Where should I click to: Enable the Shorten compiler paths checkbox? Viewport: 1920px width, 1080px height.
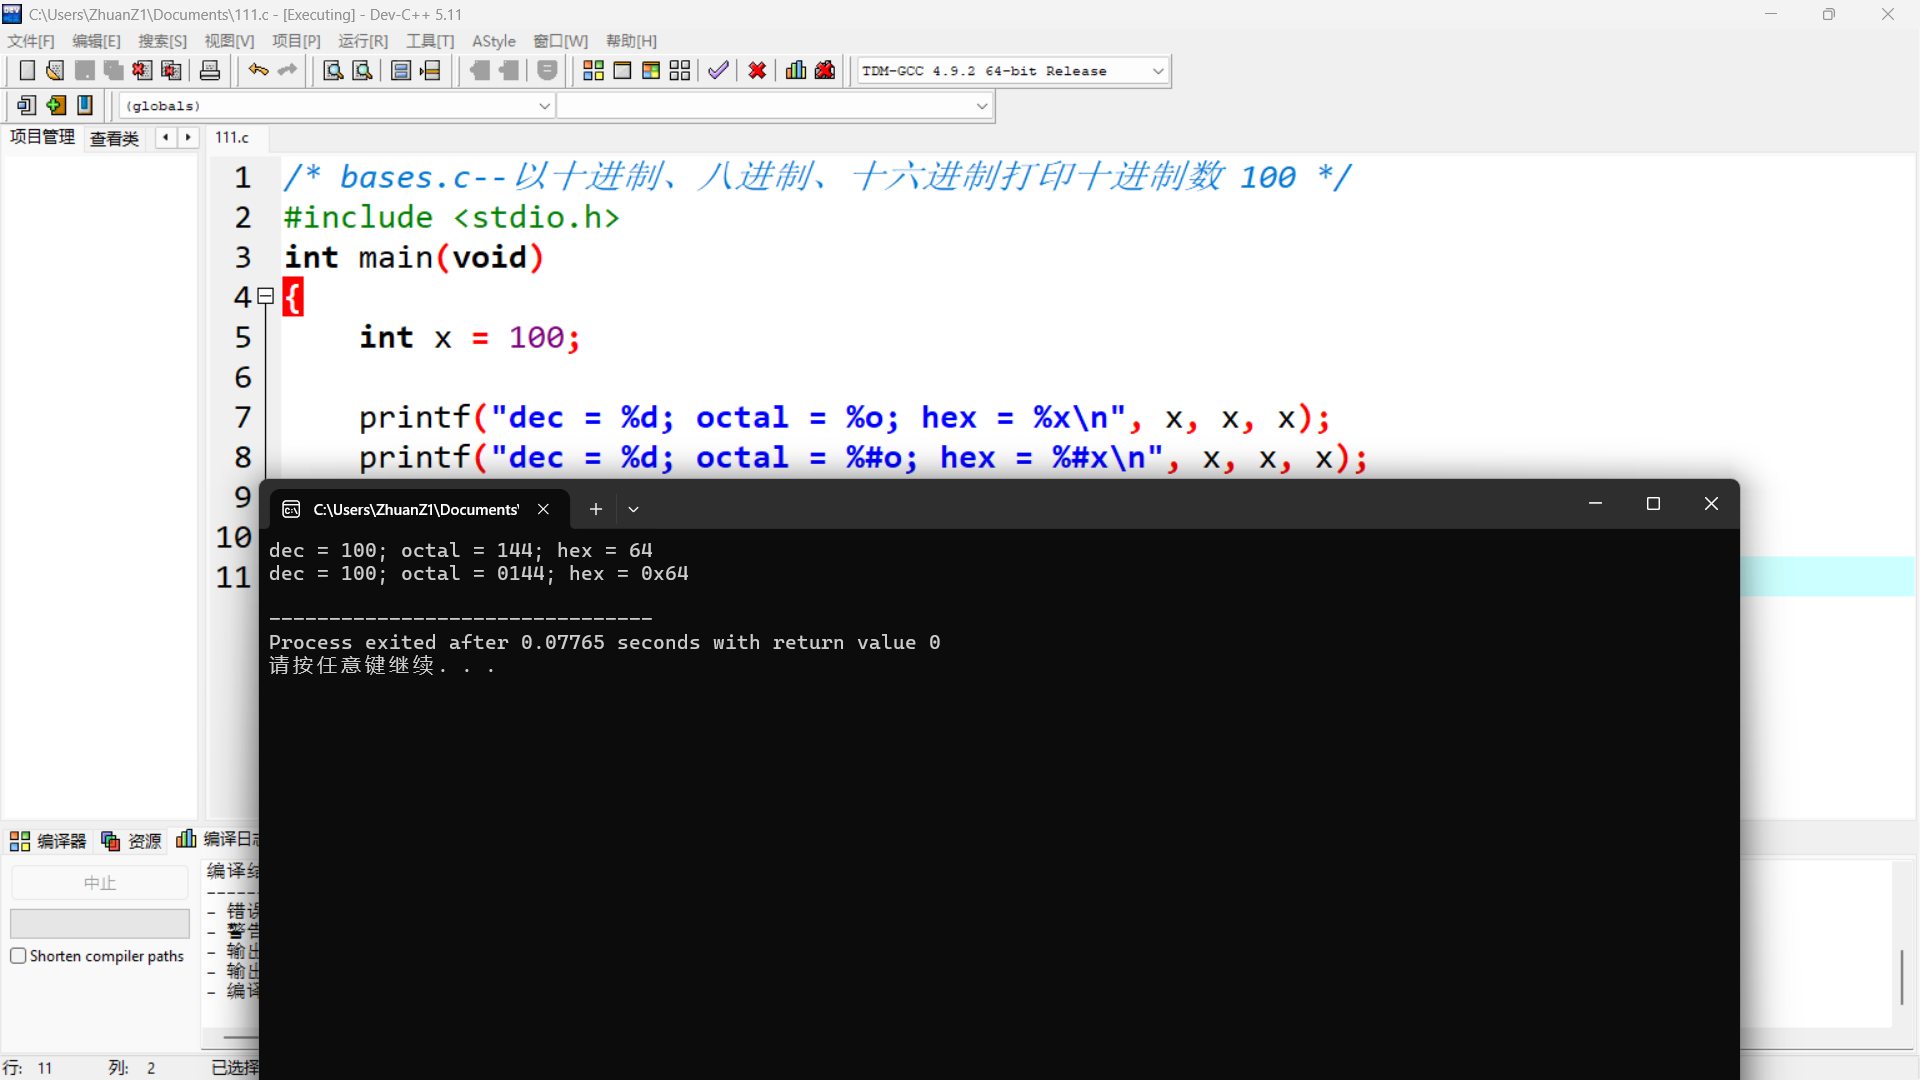tap(18, 956)
